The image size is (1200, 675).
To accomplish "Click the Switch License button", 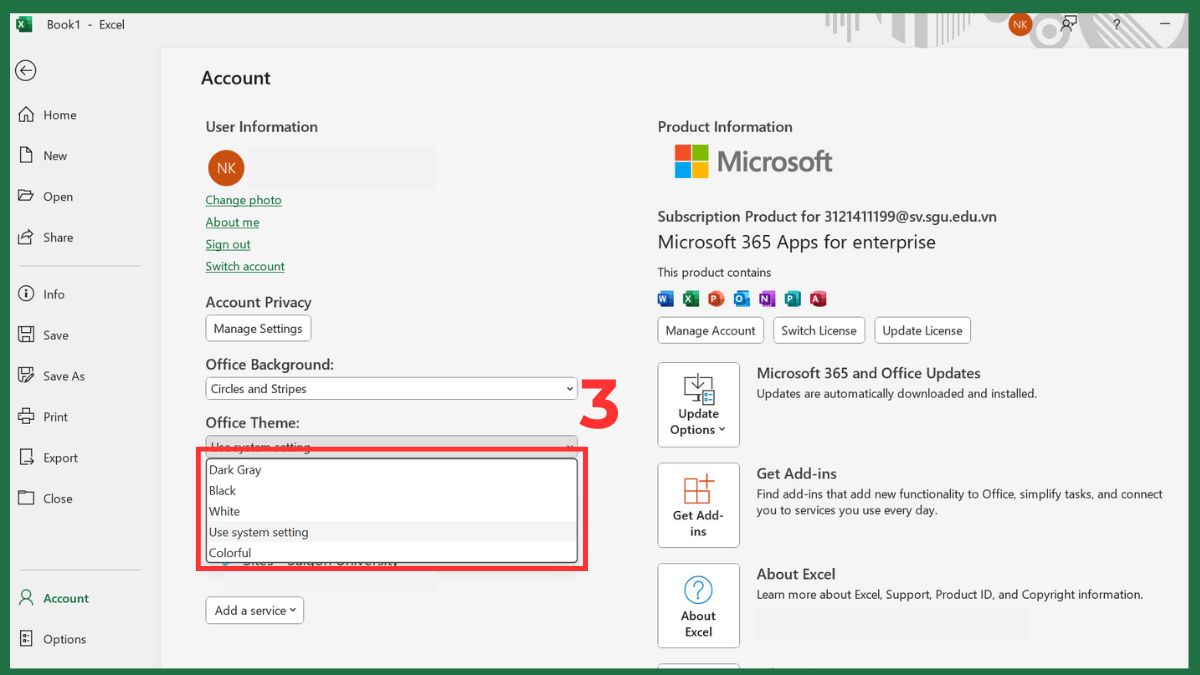I will coord(819,330).
